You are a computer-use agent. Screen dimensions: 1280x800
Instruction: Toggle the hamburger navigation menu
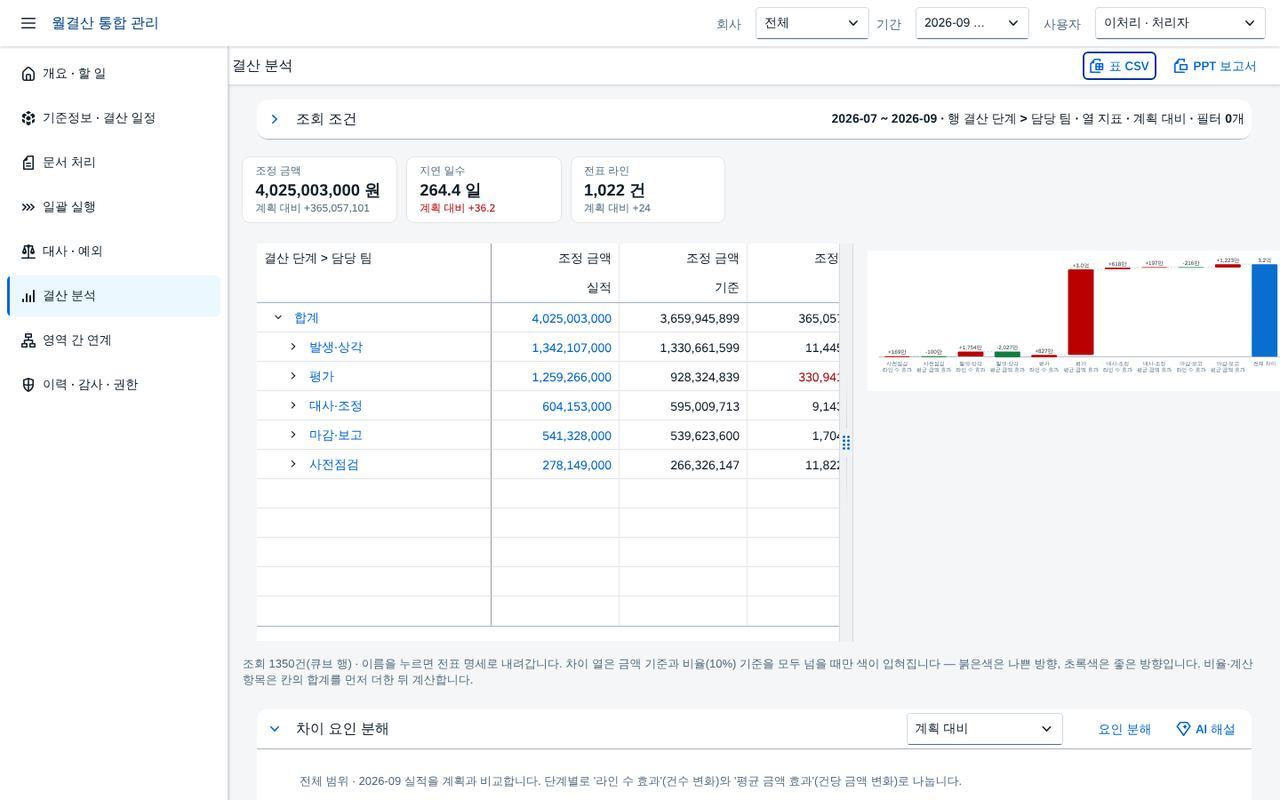click(28, 23)
